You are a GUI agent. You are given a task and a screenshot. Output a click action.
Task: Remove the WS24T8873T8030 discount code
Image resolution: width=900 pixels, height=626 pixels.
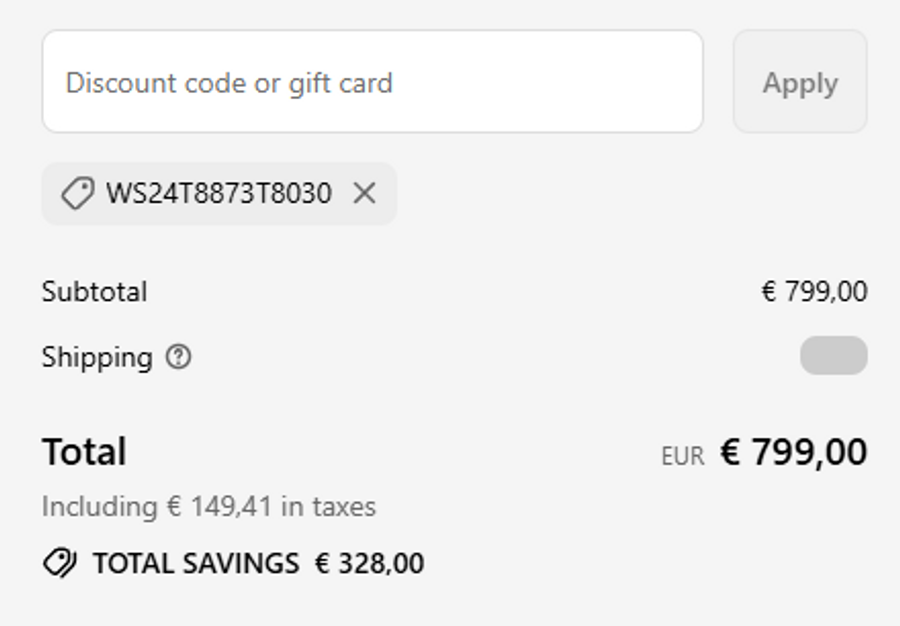pos(365,193)
